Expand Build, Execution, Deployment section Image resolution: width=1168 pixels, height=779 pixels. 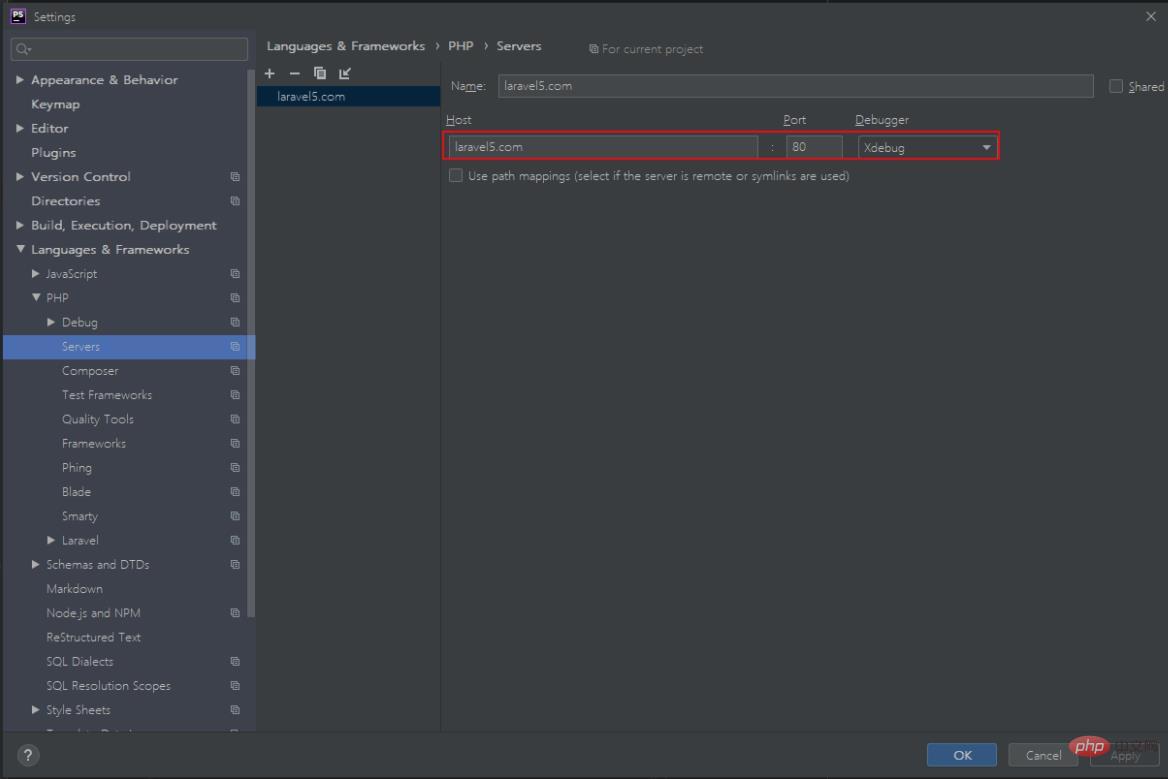tap(20, 225)
